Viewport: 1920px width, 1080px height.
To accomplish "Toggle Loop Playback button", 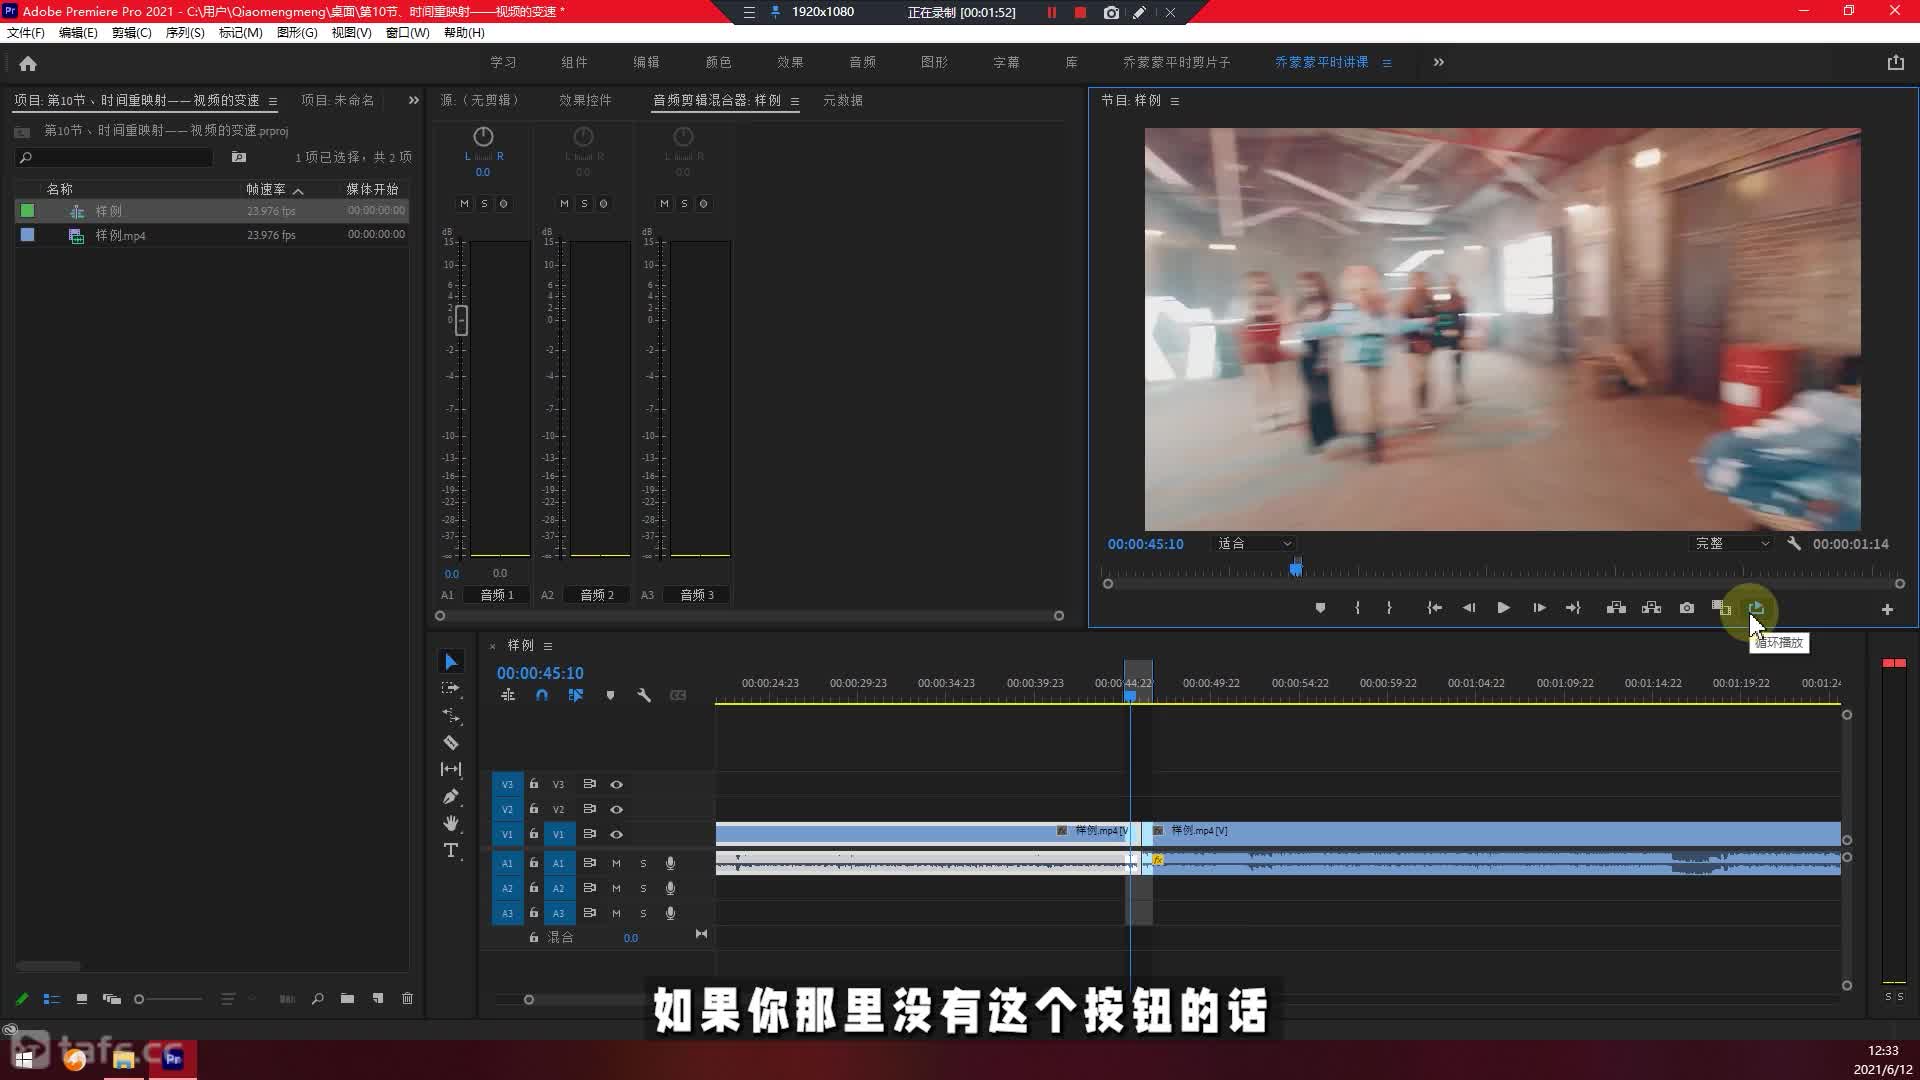I will (1756, 608).
